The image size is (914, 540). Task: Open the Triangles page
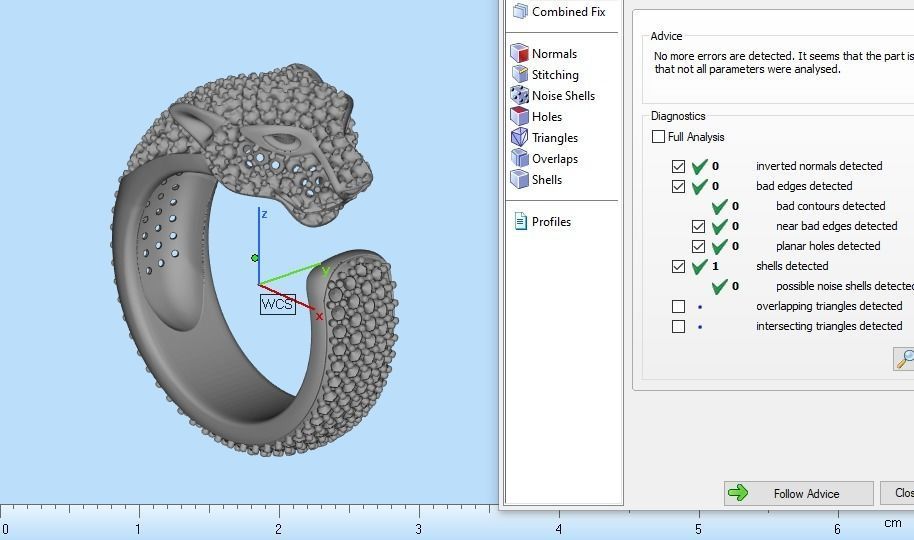(555, 138)
